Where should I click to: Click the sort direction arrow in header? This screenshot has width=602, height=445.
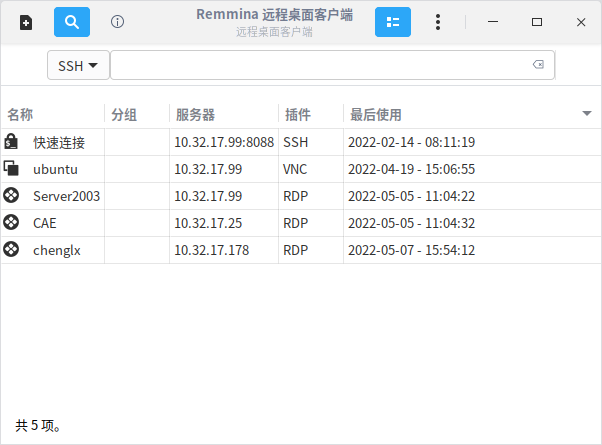pyautogui.click(x=586, y=113)
